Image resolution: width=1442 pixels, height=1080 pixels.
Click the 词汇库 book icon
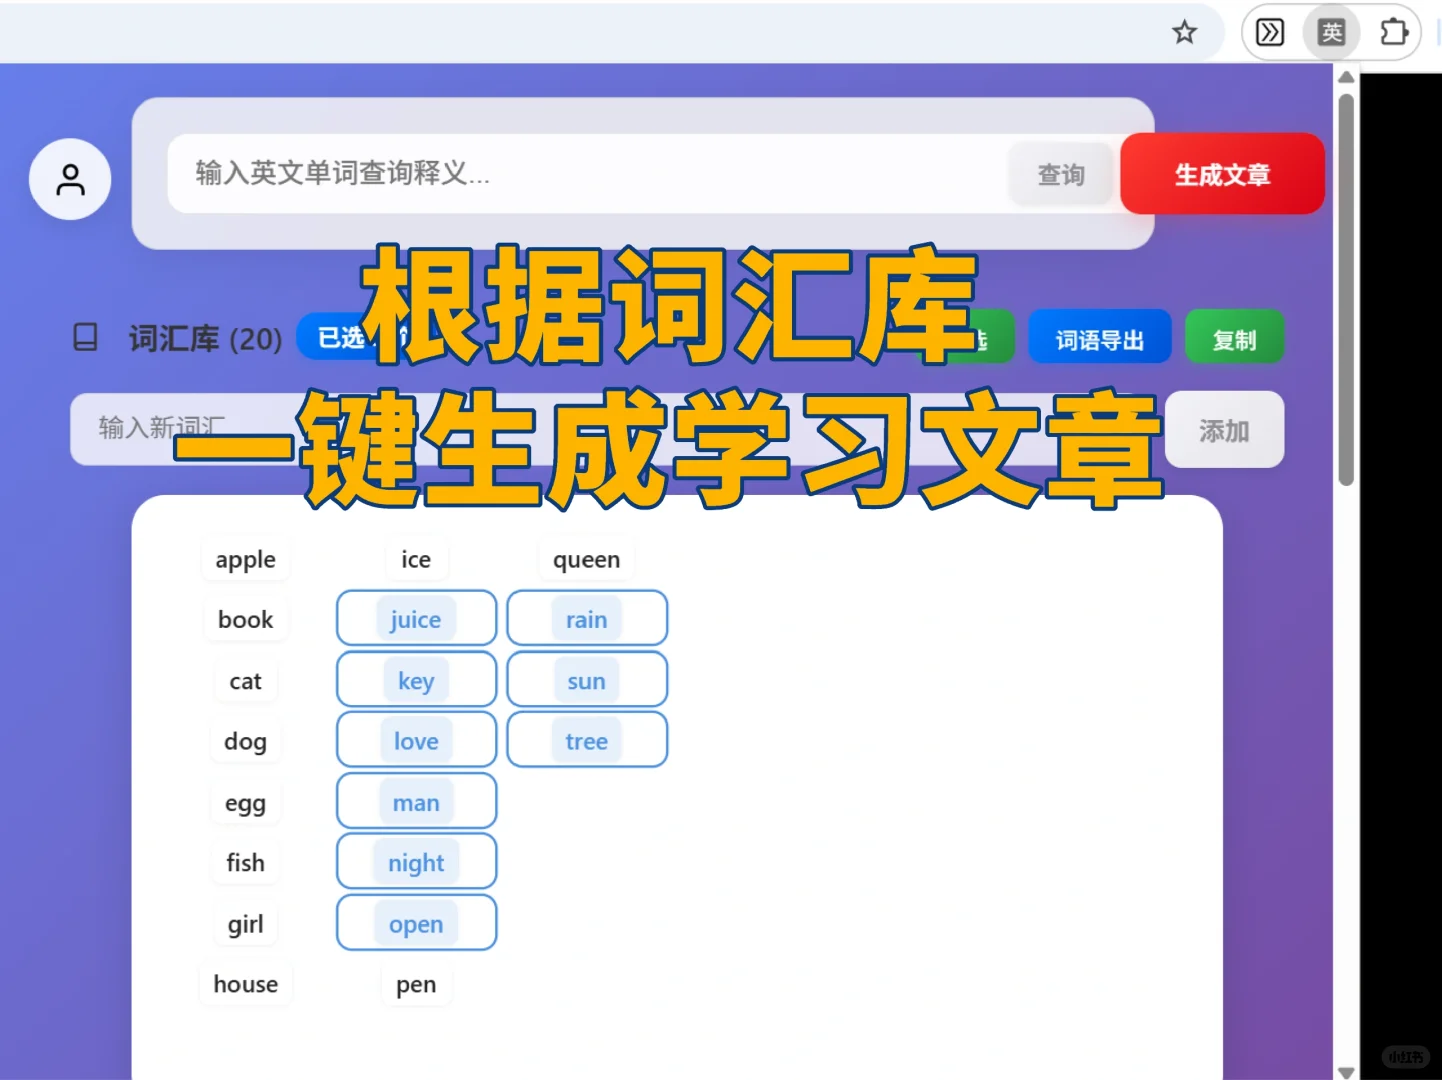85,337
